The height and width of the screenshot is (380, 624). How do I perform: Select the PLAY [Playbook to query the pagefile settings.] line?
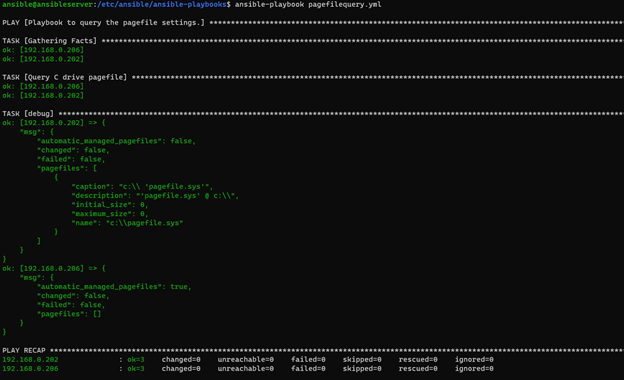click(x=313, y=23)
